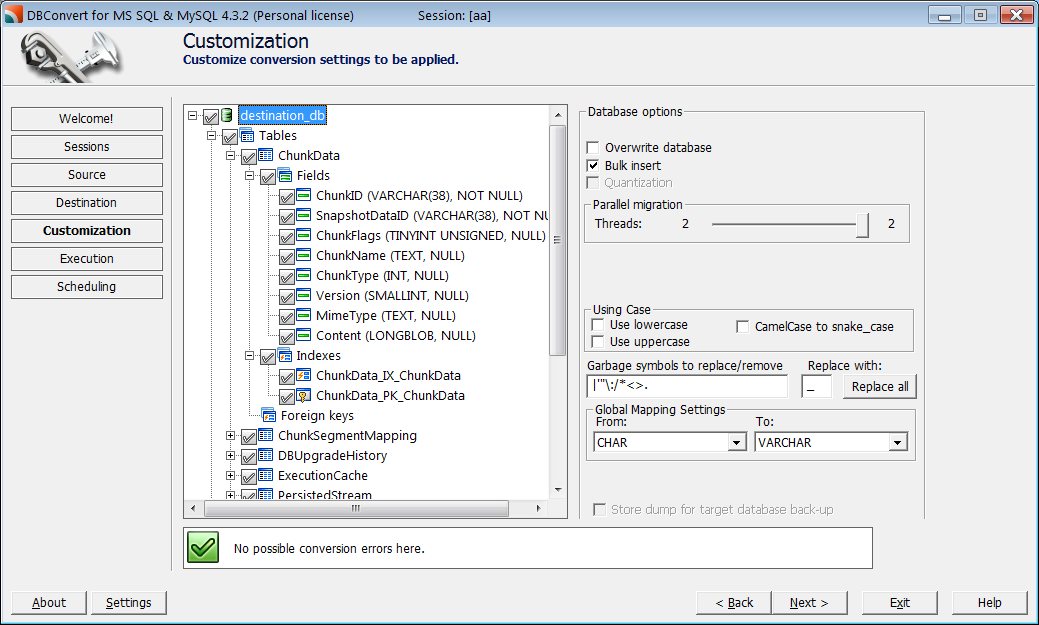Viewport: 1039px width, 625px height.
Task: Click the ChunkData table icon
Action: 266,155
